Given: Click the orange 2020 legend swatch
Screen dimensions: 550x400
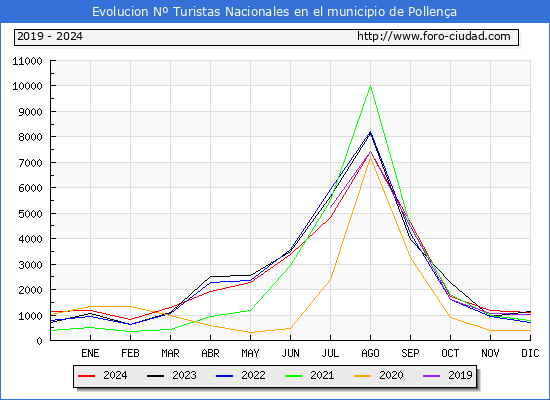Looking at the screenshot, I should click(362, 376).
